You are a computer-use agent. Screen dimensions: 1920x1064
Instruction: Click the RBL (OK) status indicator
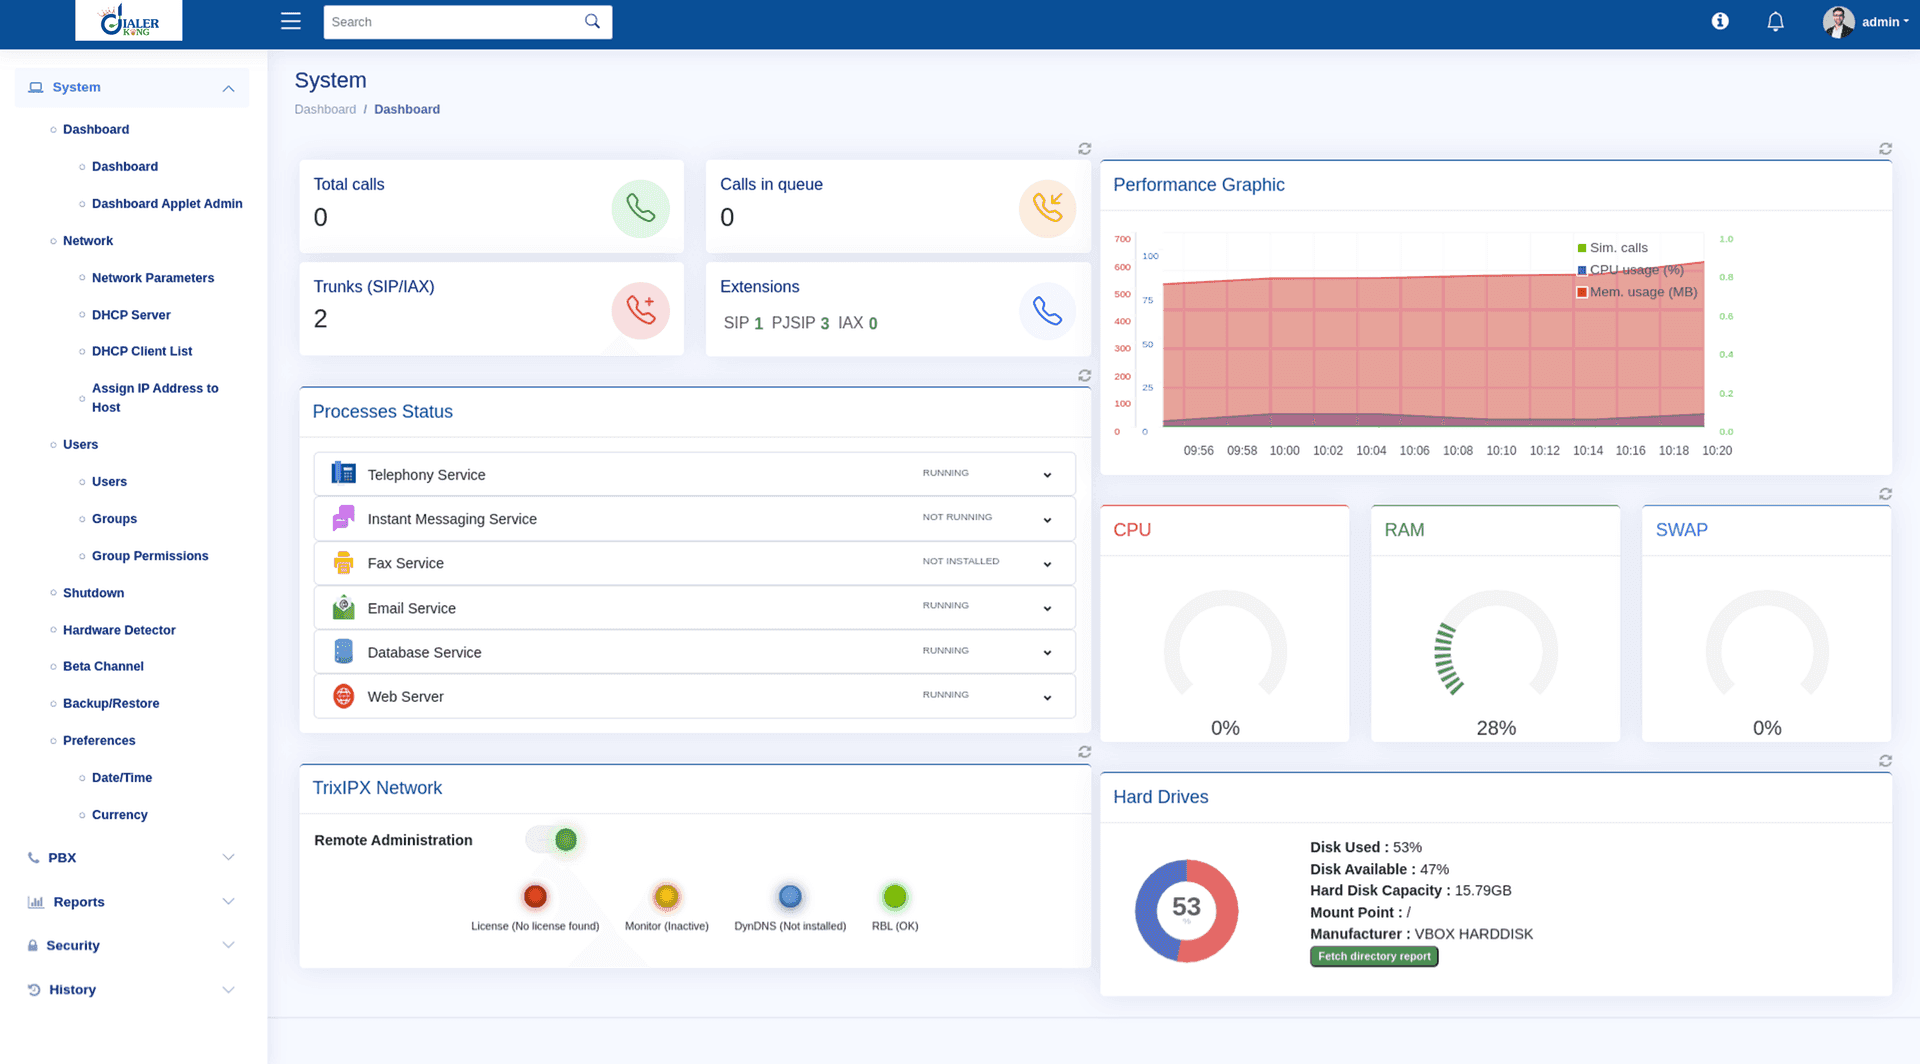pyautogui.click(x=894, y=895)
